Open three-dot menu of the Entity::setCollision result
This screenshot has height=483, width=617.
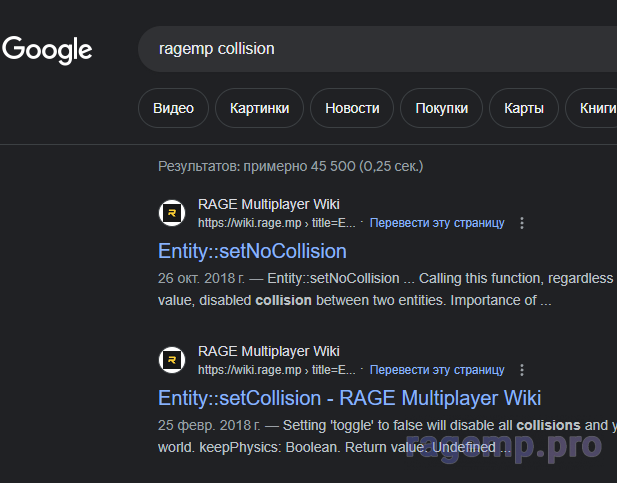tap(522, 370)
